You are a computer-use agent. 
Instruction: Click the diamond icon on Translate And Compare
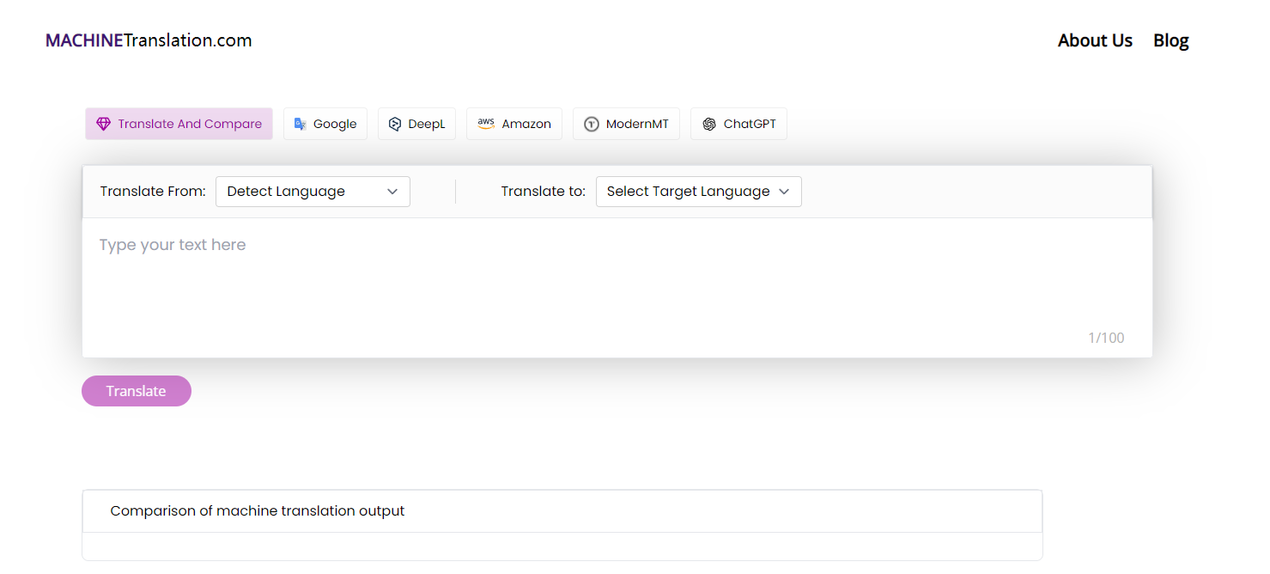coord(103,124)
